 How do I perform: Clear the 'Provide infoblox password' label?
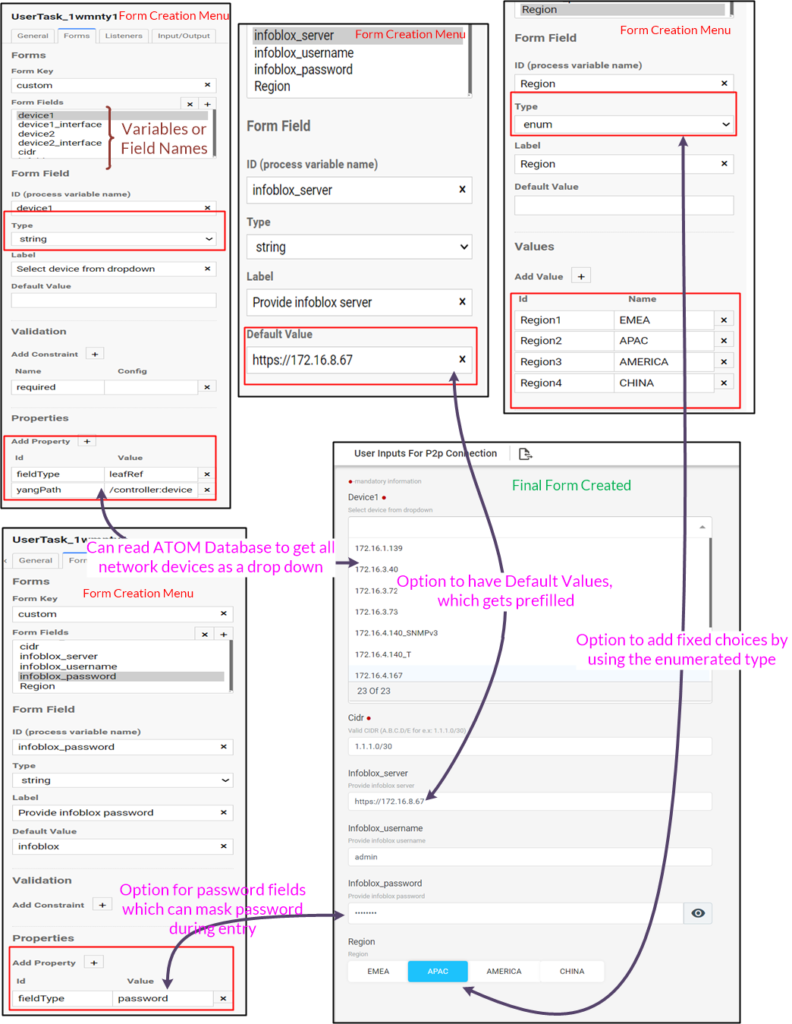(x=223, y=812)
